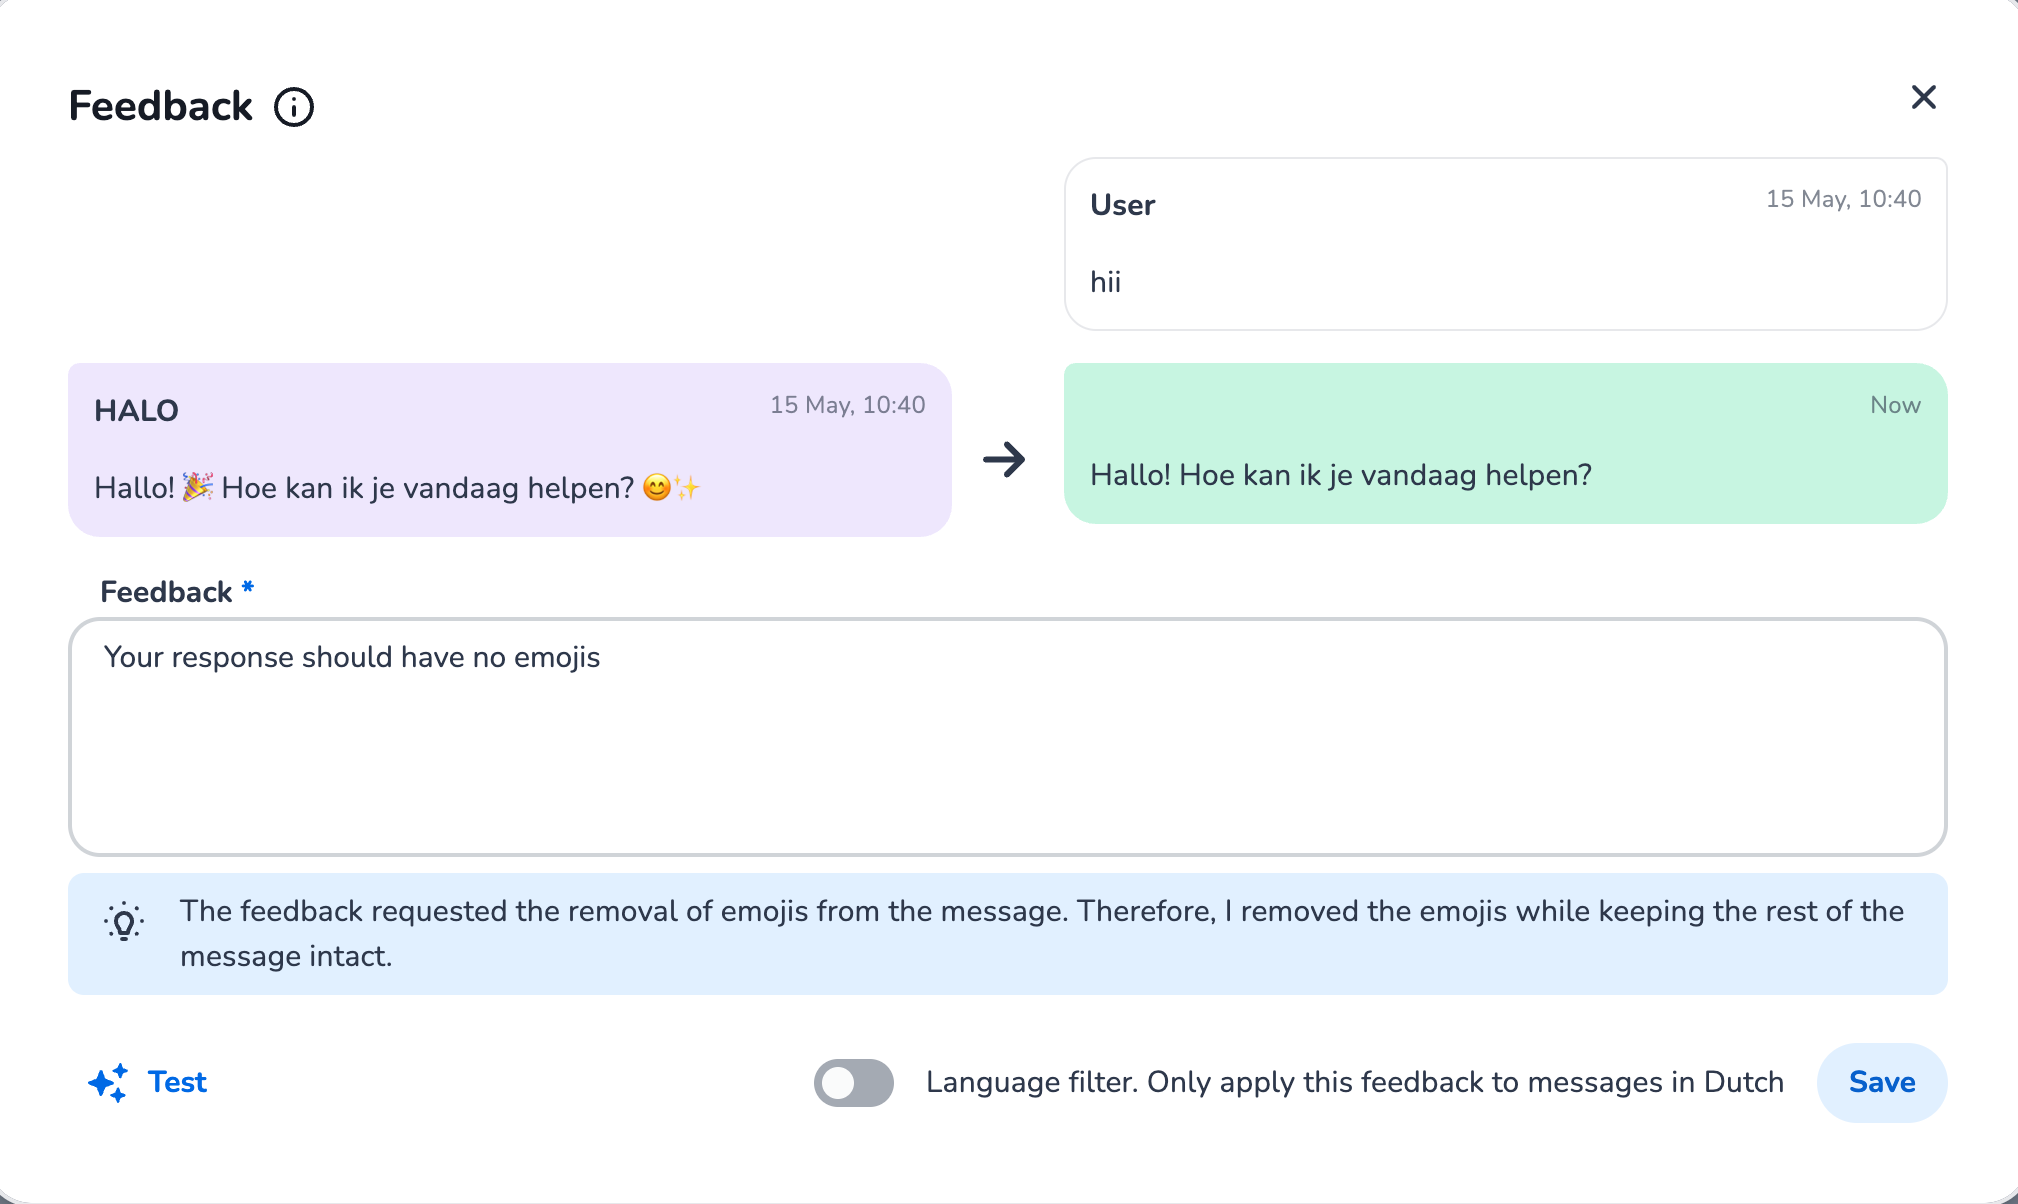Viewport: 2018px width, 1204px height.
Task: Click the party popper emoji in HALO message
Action: (198, 487)
